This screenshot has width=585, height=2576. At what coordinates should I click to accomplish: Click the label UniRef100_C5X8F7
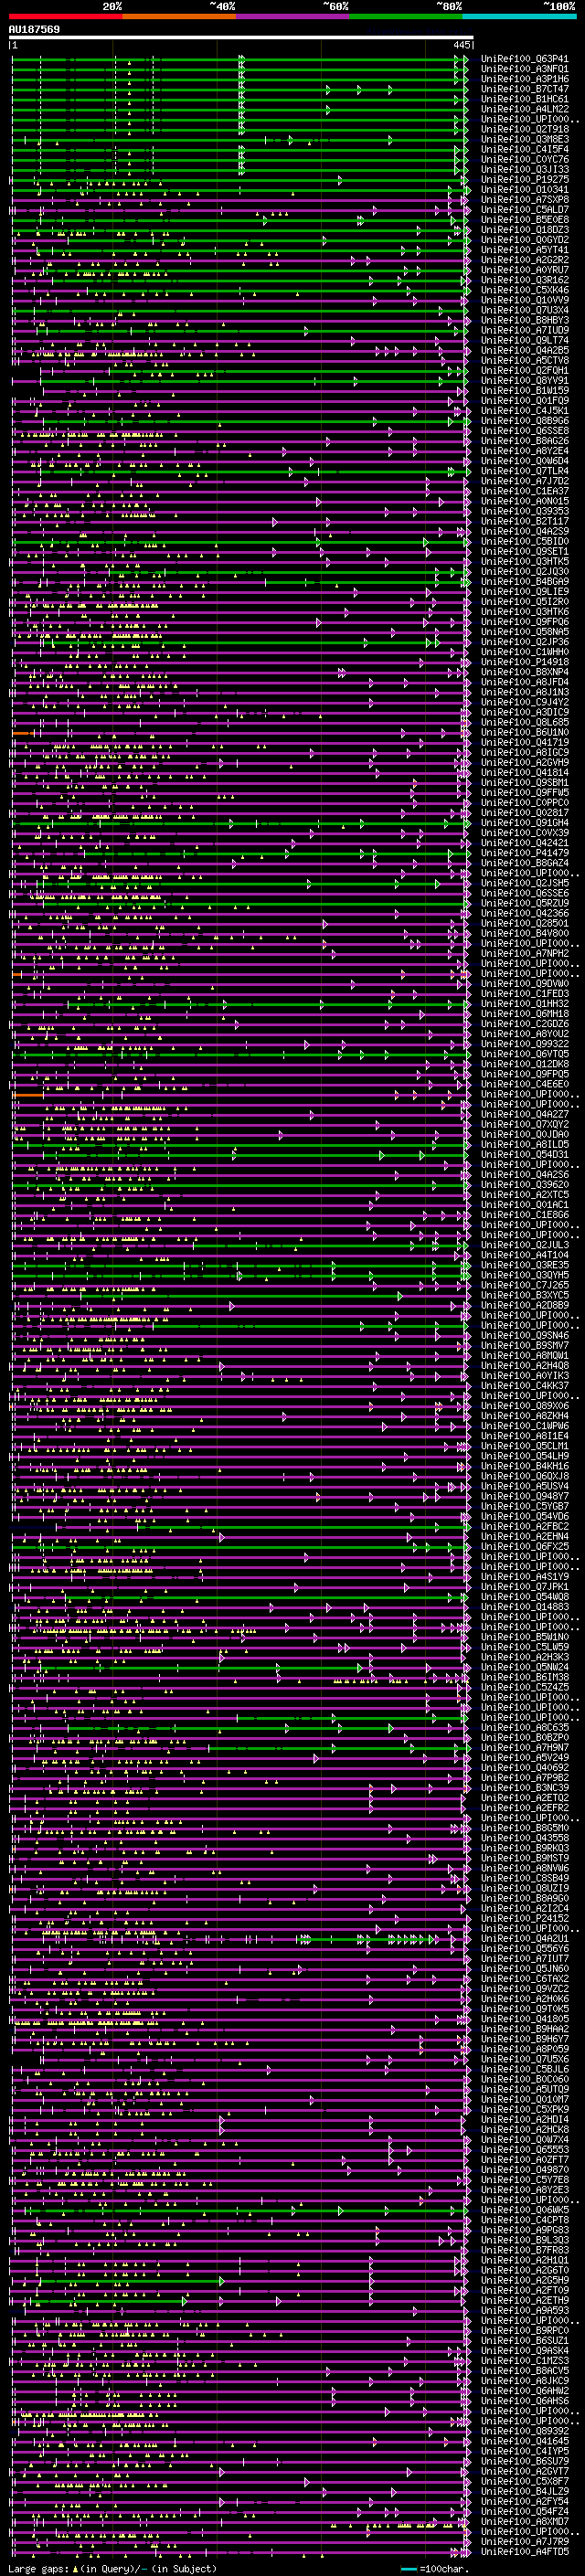pyautogui.click(x=525, y=2482)
